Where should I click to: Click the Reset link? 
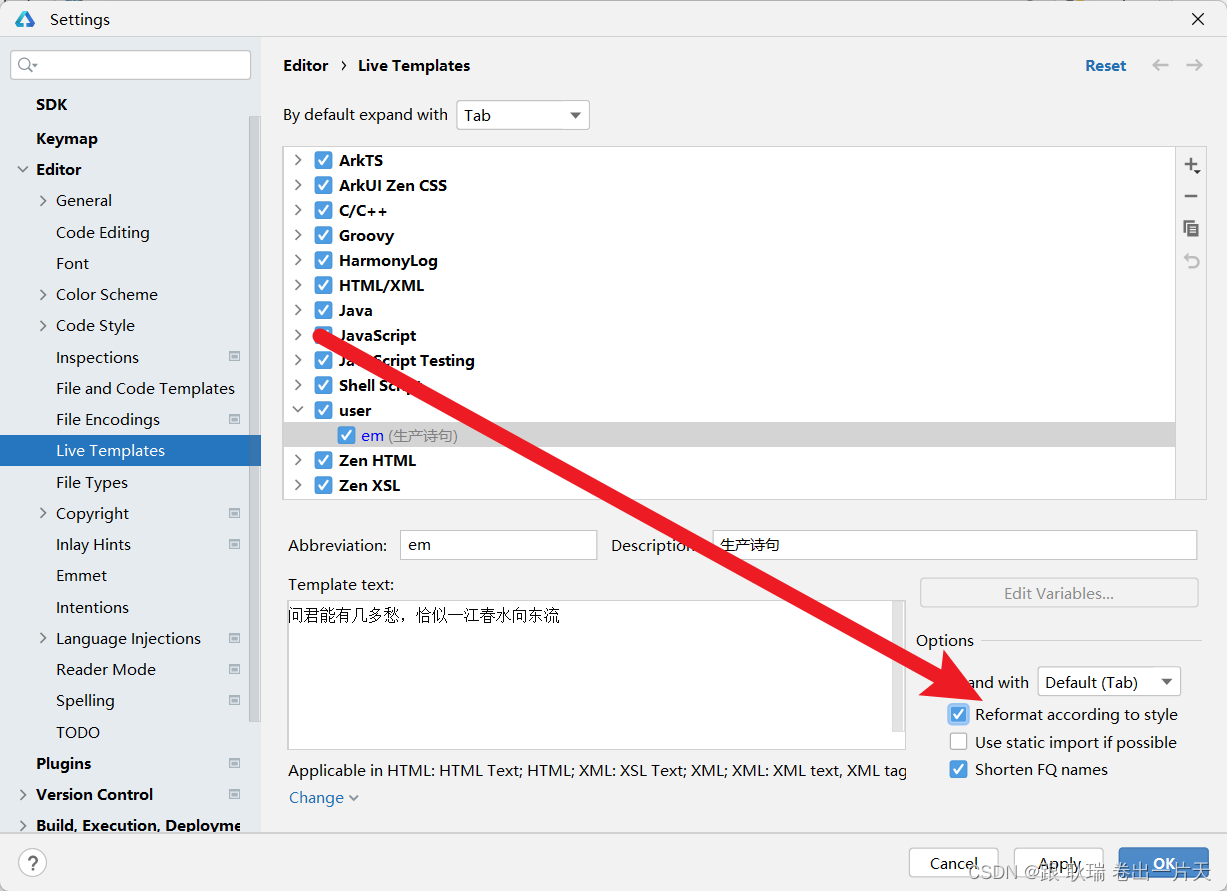(x=1106, y=65)
